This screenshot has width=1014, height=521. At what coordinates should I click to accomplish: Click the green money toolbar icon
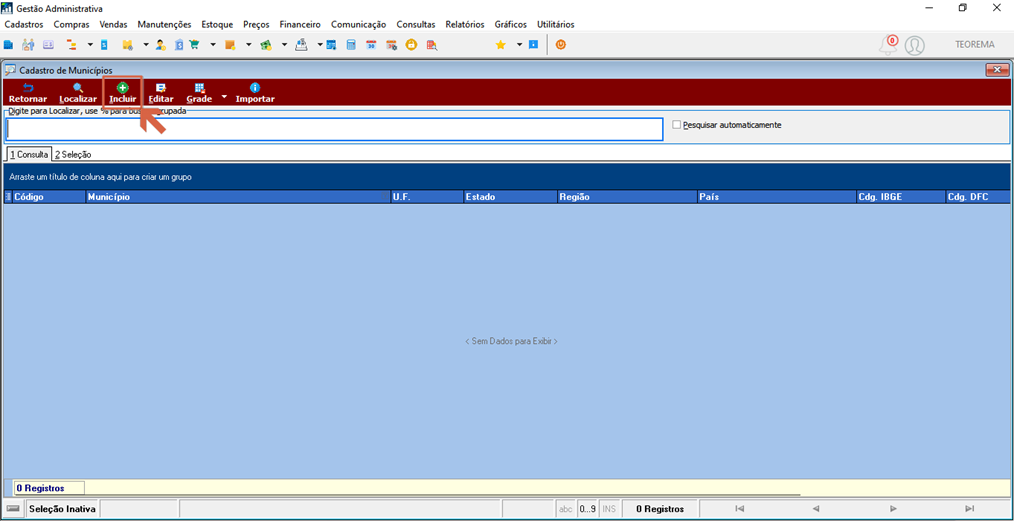(x=264, y=45)
